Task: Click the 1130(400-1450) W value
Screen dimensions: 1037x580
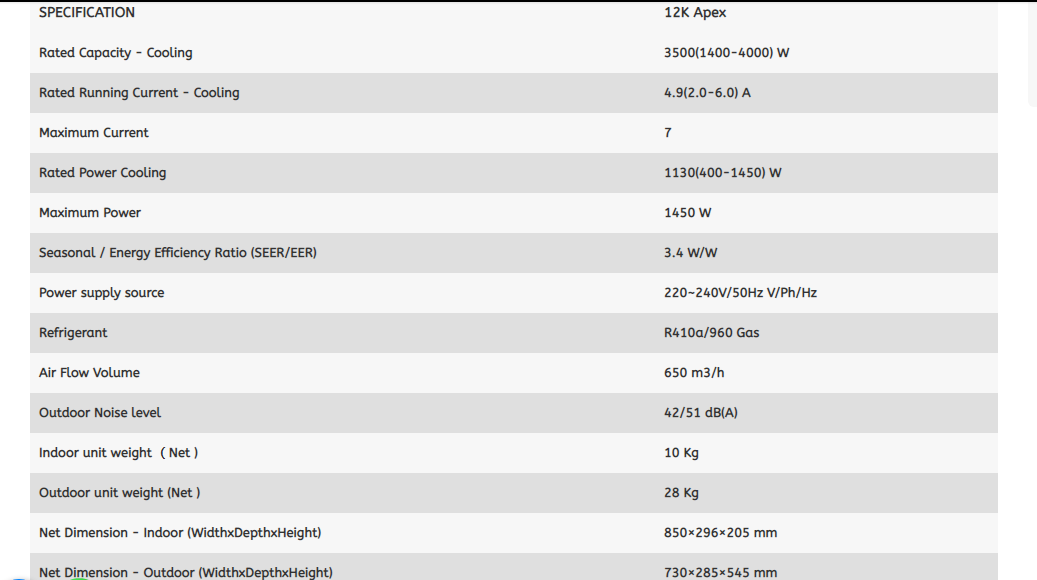Action: 722,173
